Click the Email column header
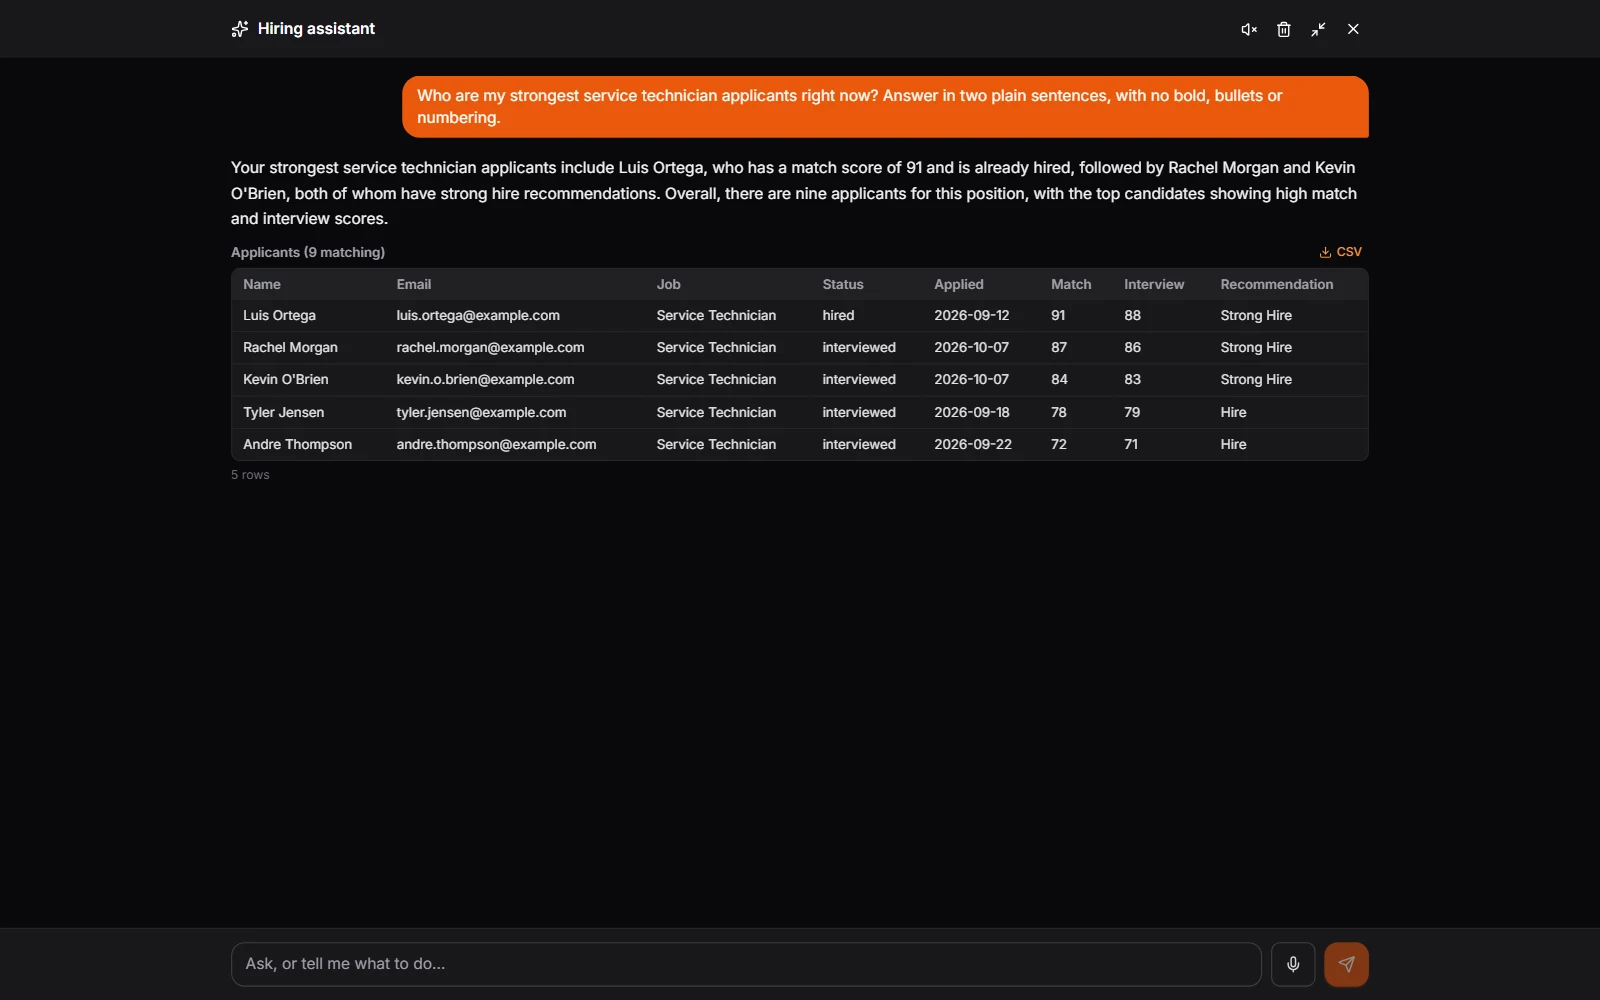Screen dimensions: 1600x1000 click(x=414, y=284)
